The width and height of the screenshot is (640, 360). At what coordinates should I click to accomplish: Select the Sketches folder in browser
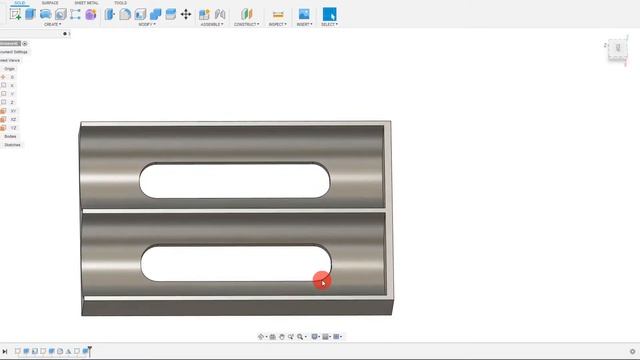coord(12,145)
